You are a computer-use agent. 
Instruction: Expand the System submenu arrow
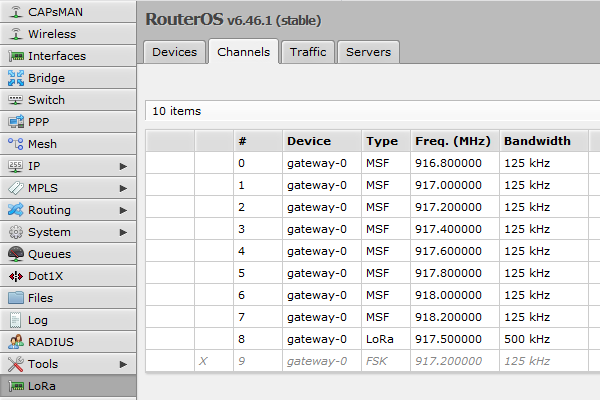(x=123, y=232)
